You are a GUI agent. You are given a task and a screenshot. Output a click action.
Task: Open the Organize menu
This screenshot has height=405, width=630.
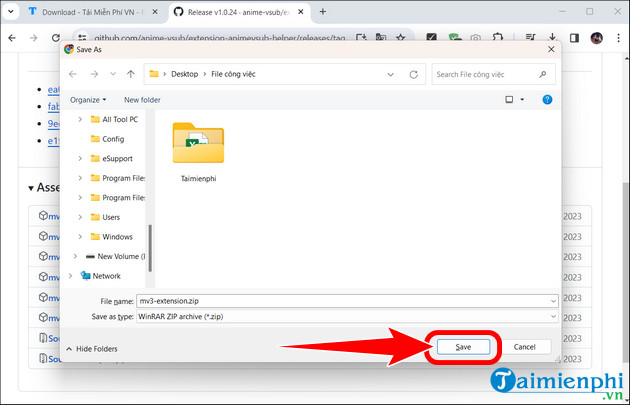88,100
